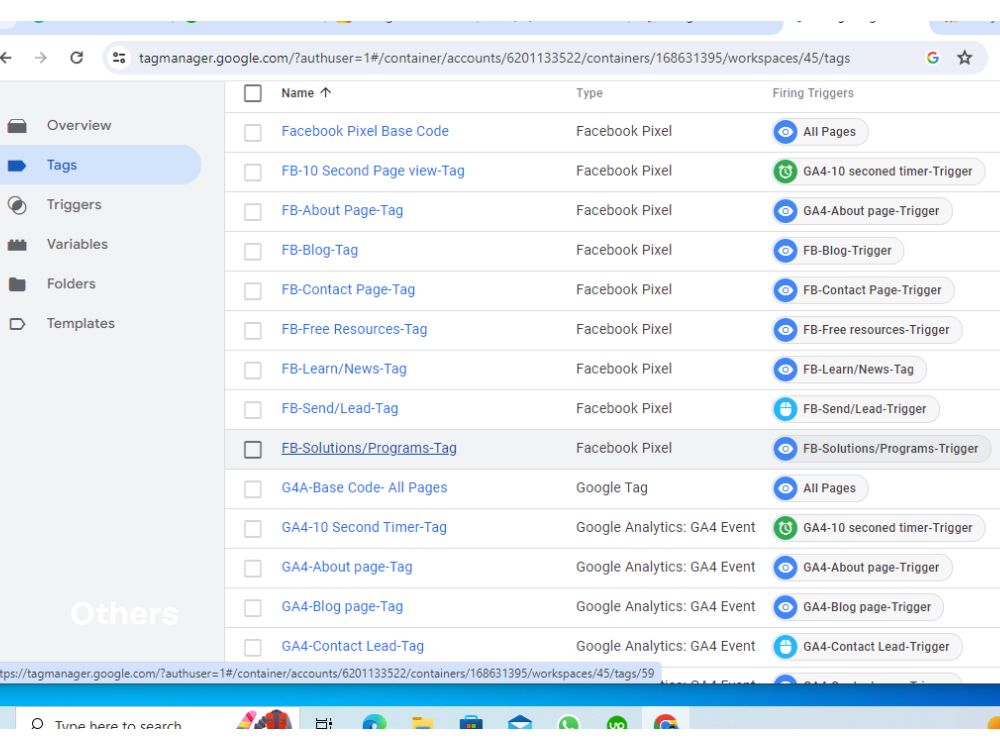The width and height of the screenshot is (1000, 750).
Task: Open Chrome from the Windows taskbar
Action: [666, 722]
